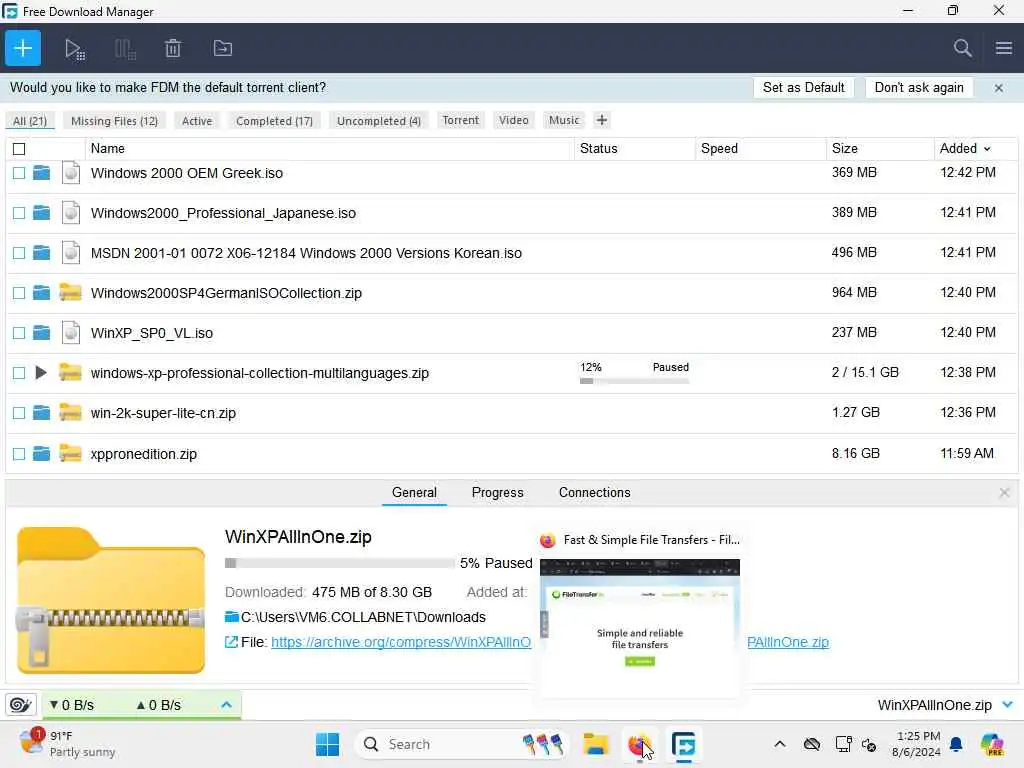Open folder of xppronedition.zip
Viewport: 1024px width, 768px height.
41,453
